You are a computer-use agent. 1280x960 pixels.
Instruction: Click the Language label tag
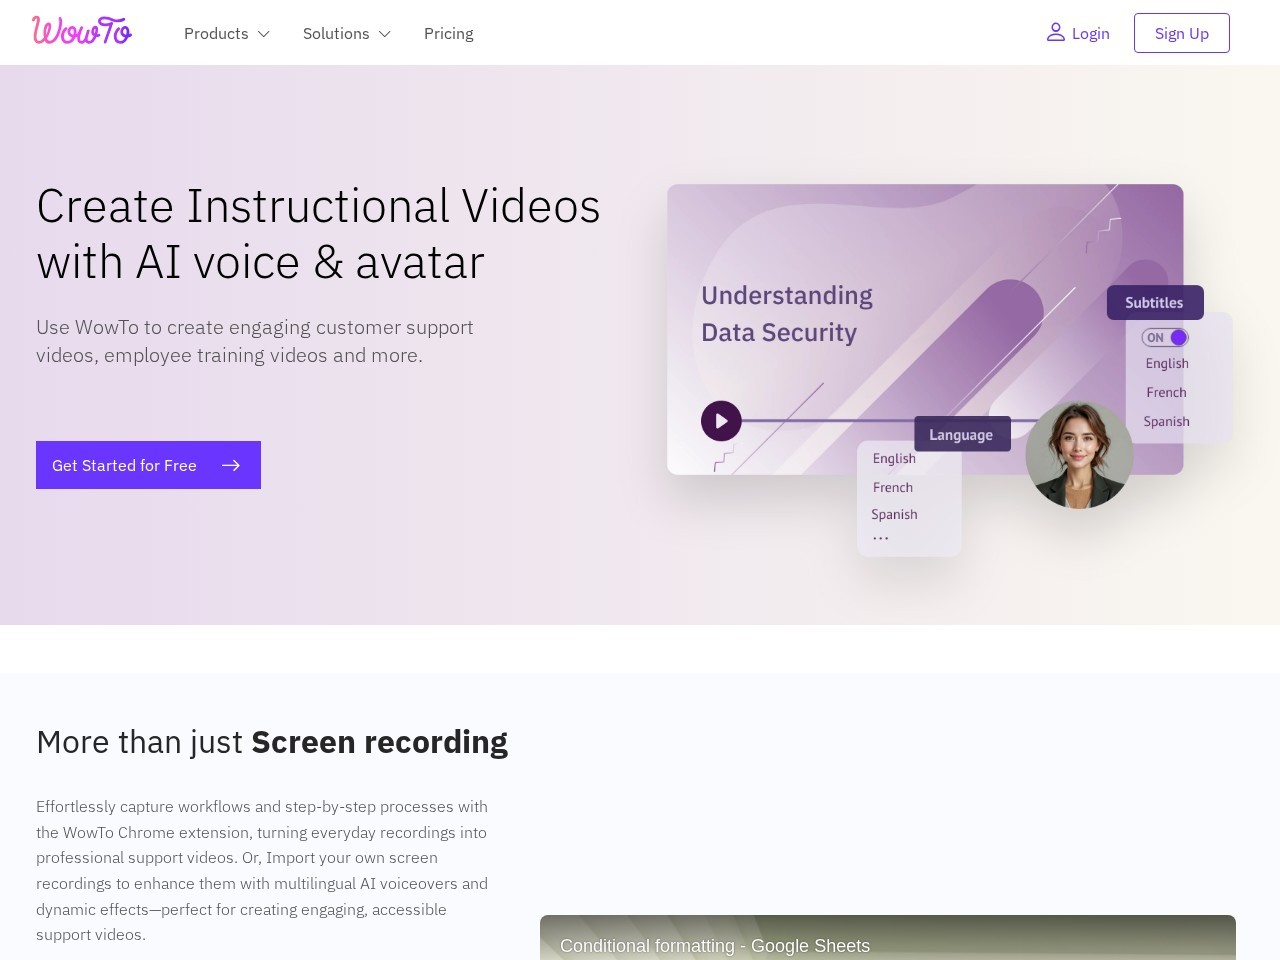pos(962,434)
